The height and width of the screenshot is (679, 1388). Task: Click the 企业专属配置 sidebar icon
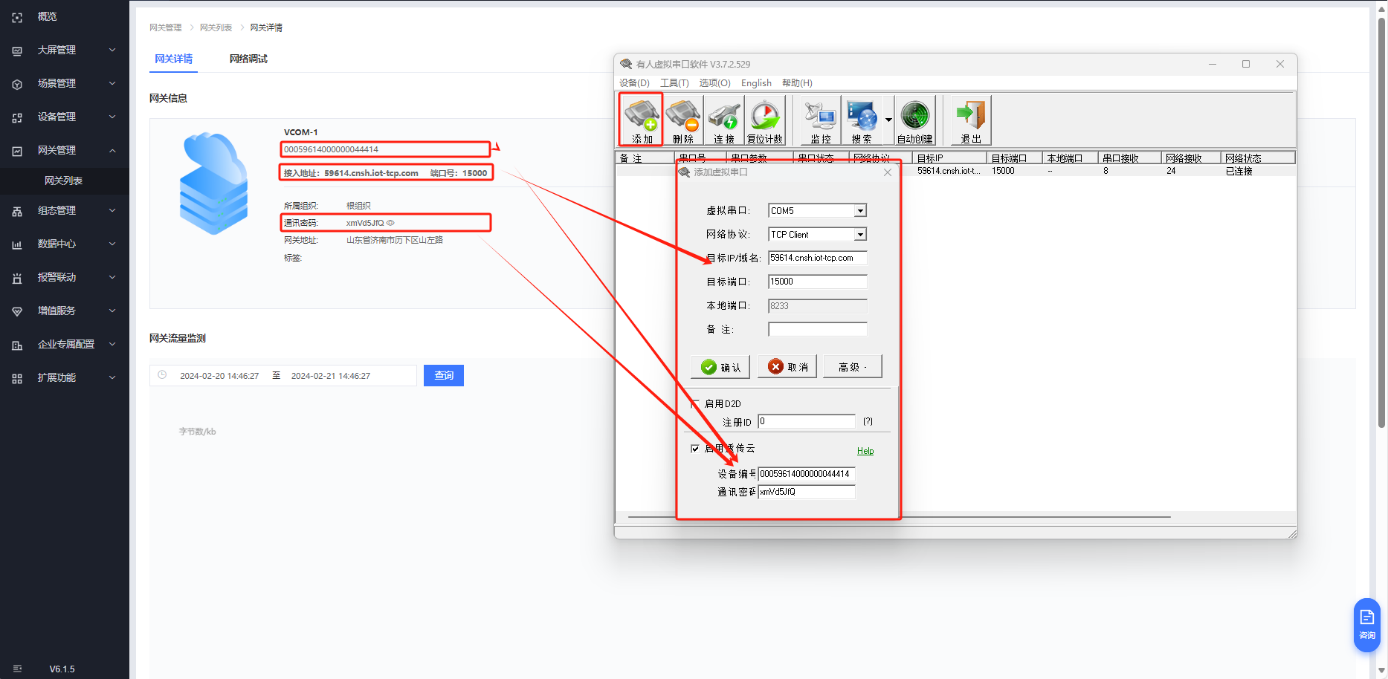[17, 345]
